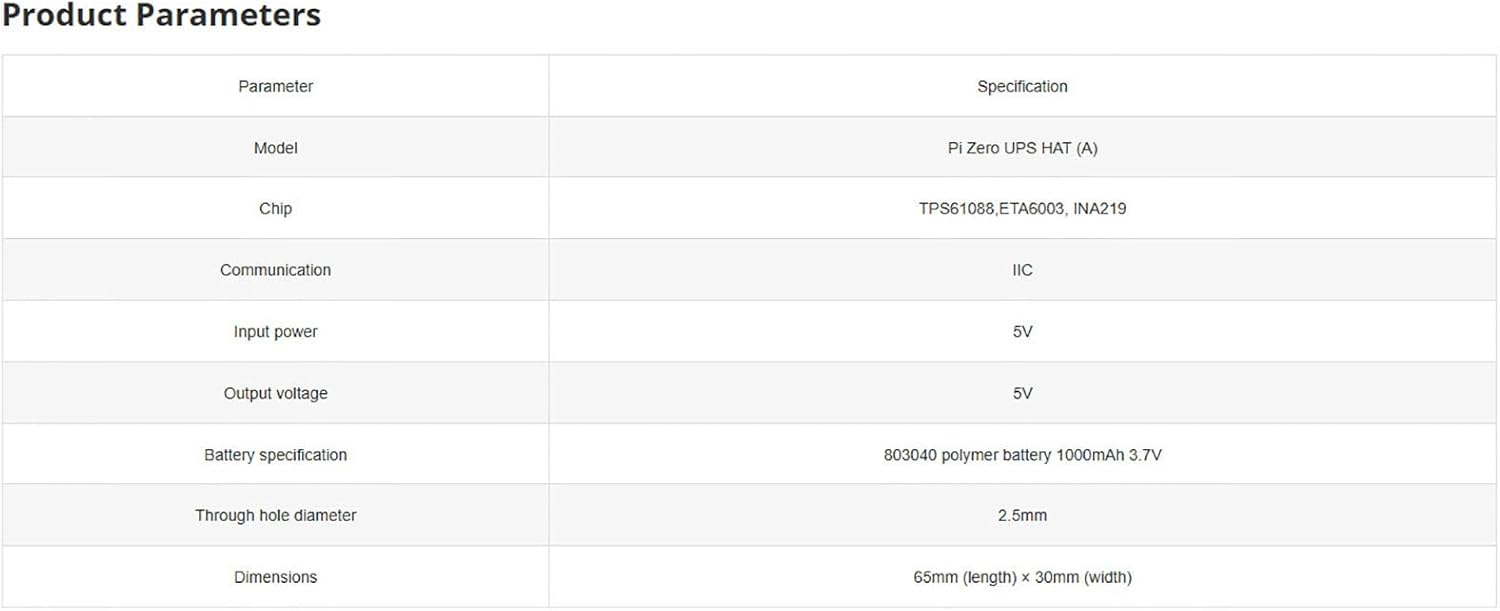Select the Through hole diameter label

(275, 516)
